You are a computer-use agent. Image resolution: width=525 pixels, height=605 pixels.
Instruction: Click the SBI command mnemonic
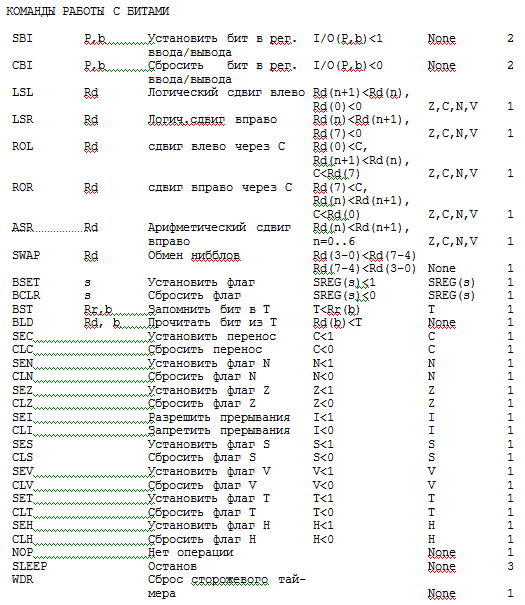[22, 38]
